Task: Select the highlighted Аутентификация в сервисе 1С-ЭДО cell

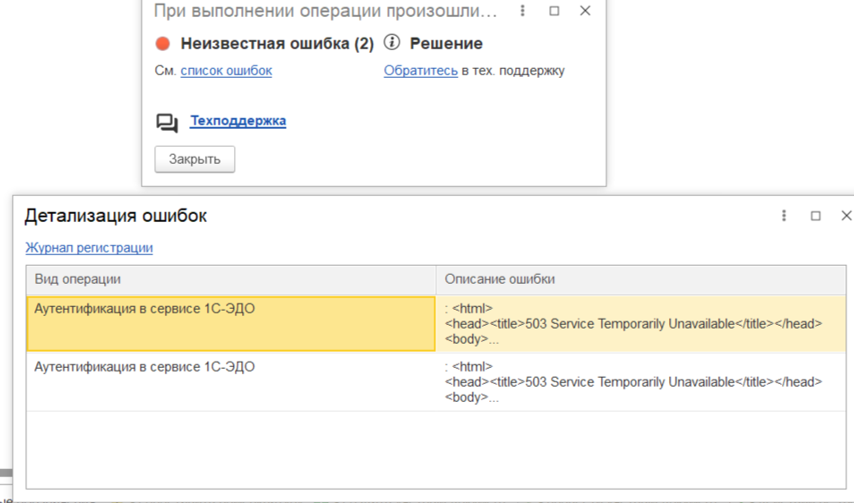Action: (x=231, y=323)
